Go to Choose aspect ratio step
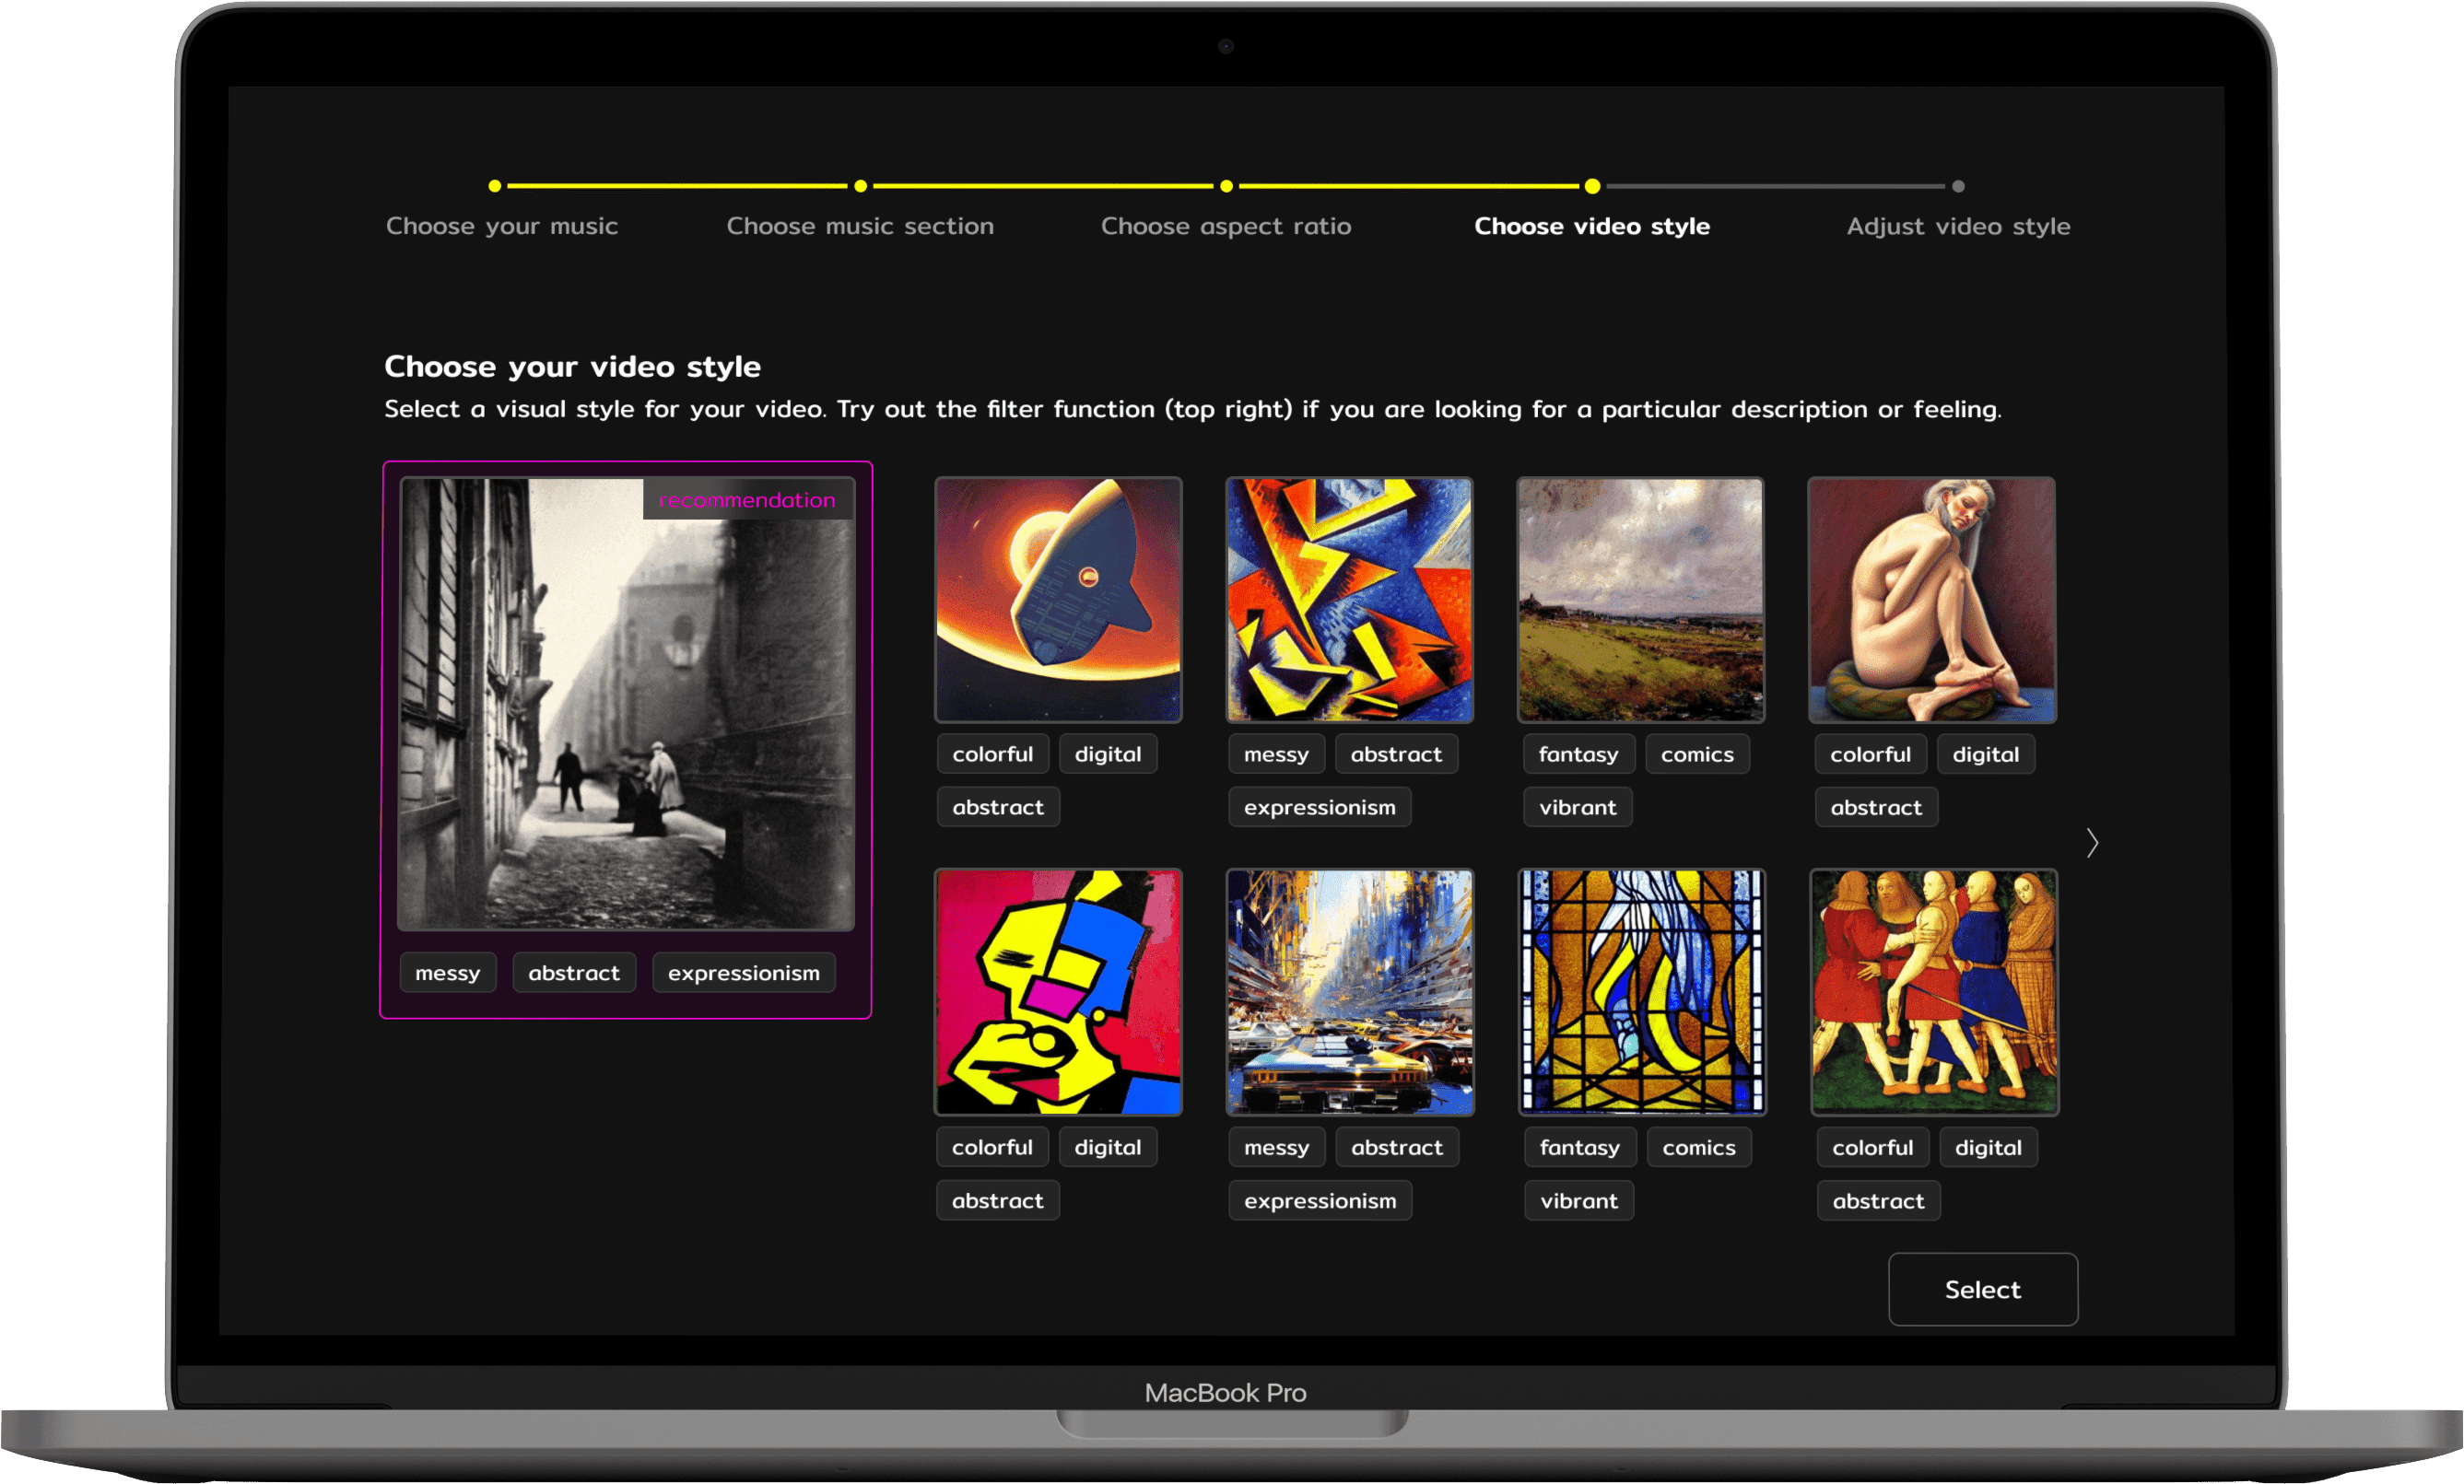2464x1484 pixels. [x=1226, y=226]
